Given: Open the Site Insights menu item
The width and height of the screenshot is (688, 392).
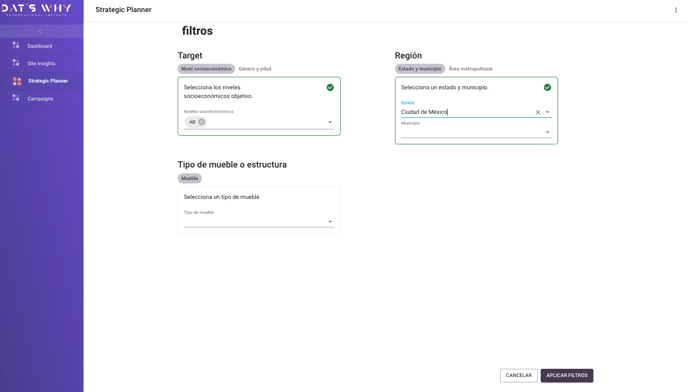Looking at the screenshot, I should point(42,63).
